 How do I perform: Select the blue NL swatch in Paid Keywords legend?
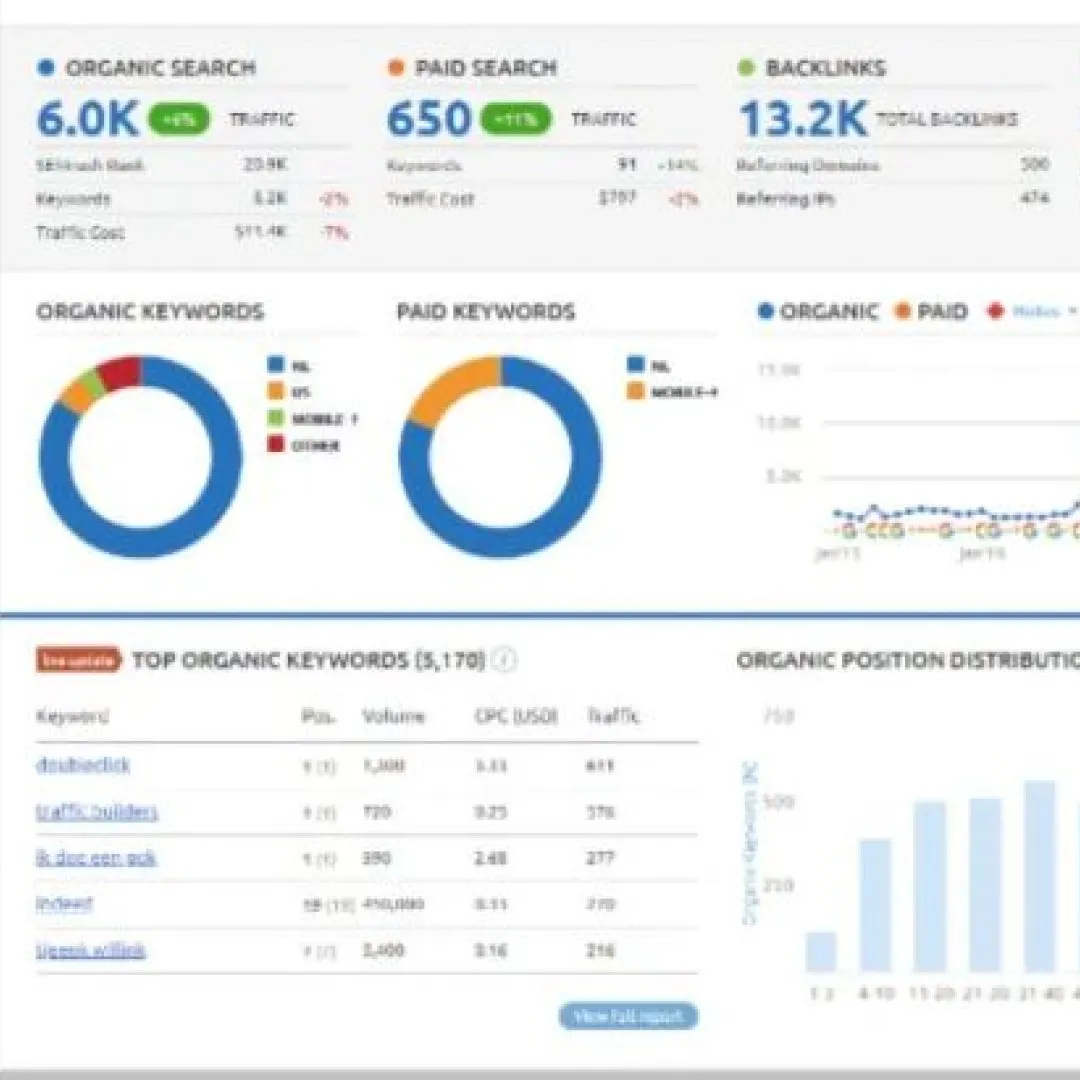(636, 364)
